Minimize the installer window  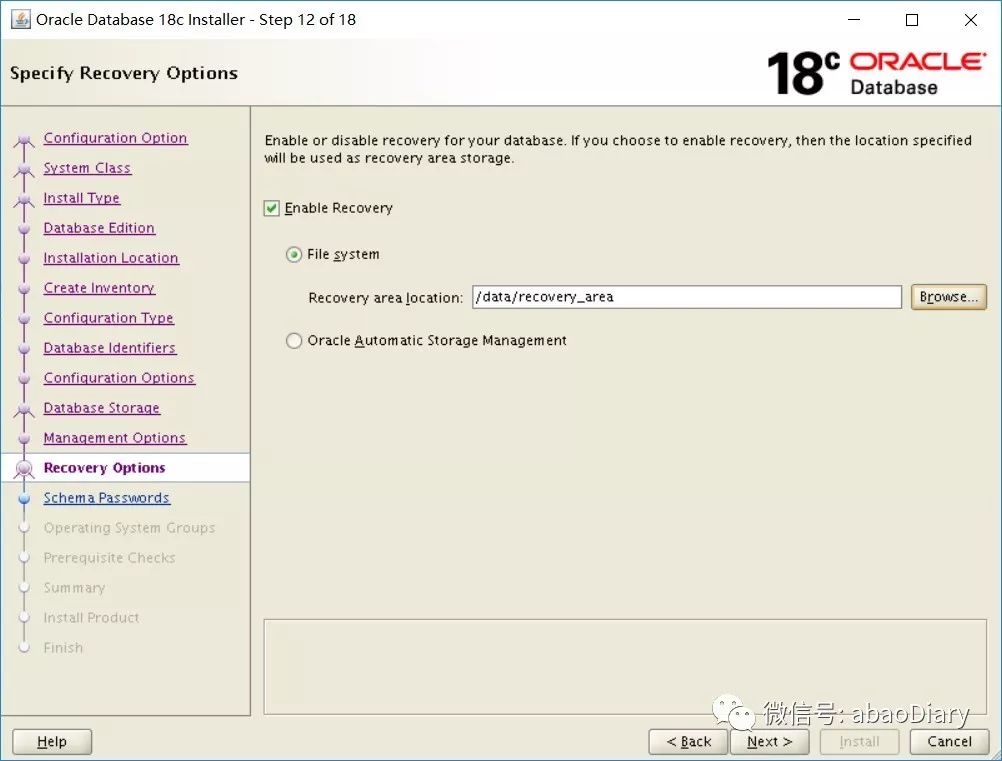coord(854,20)
